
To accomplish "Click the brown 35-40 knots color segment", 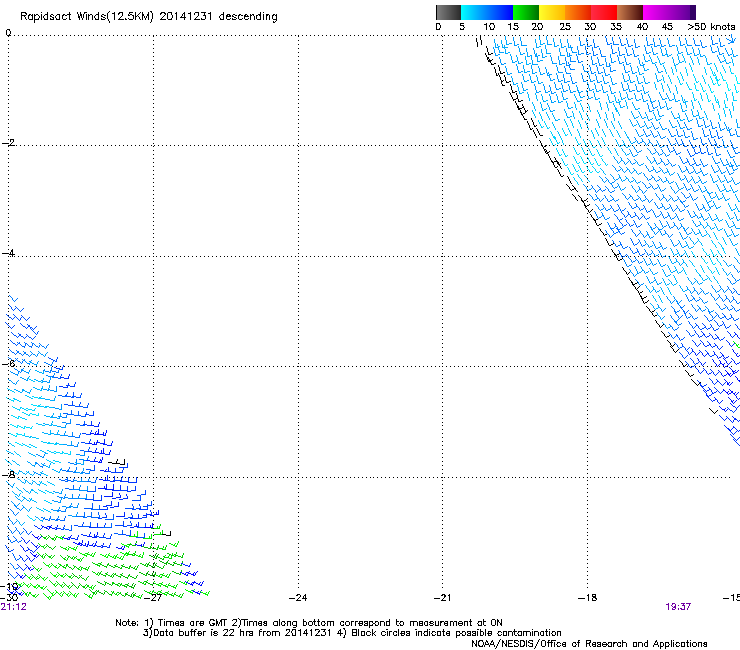I will [x=630, y=12].
